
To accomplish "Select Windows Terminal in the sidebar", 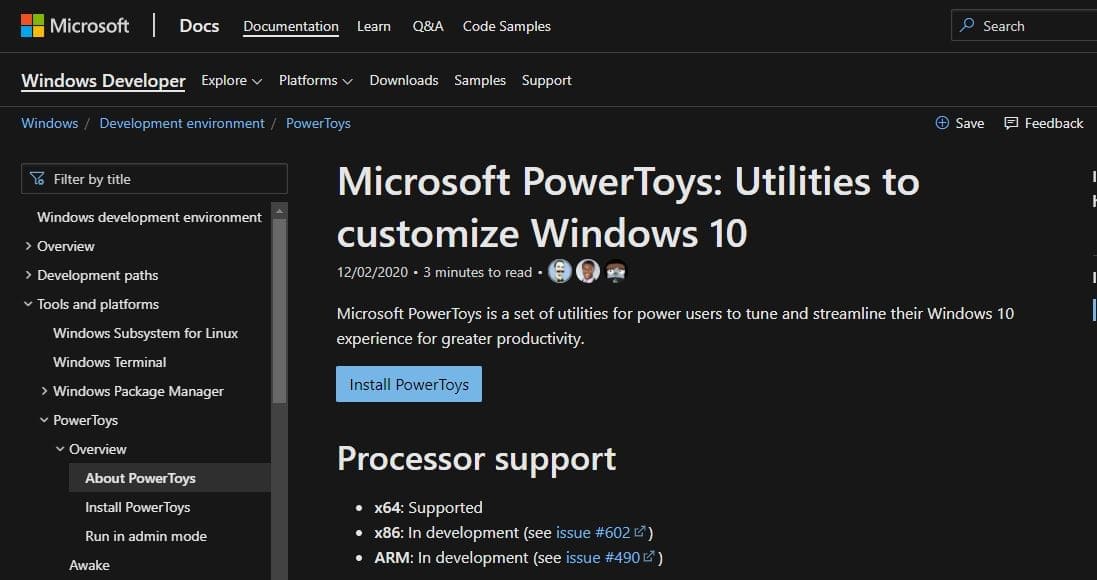I will coord(110,362).
